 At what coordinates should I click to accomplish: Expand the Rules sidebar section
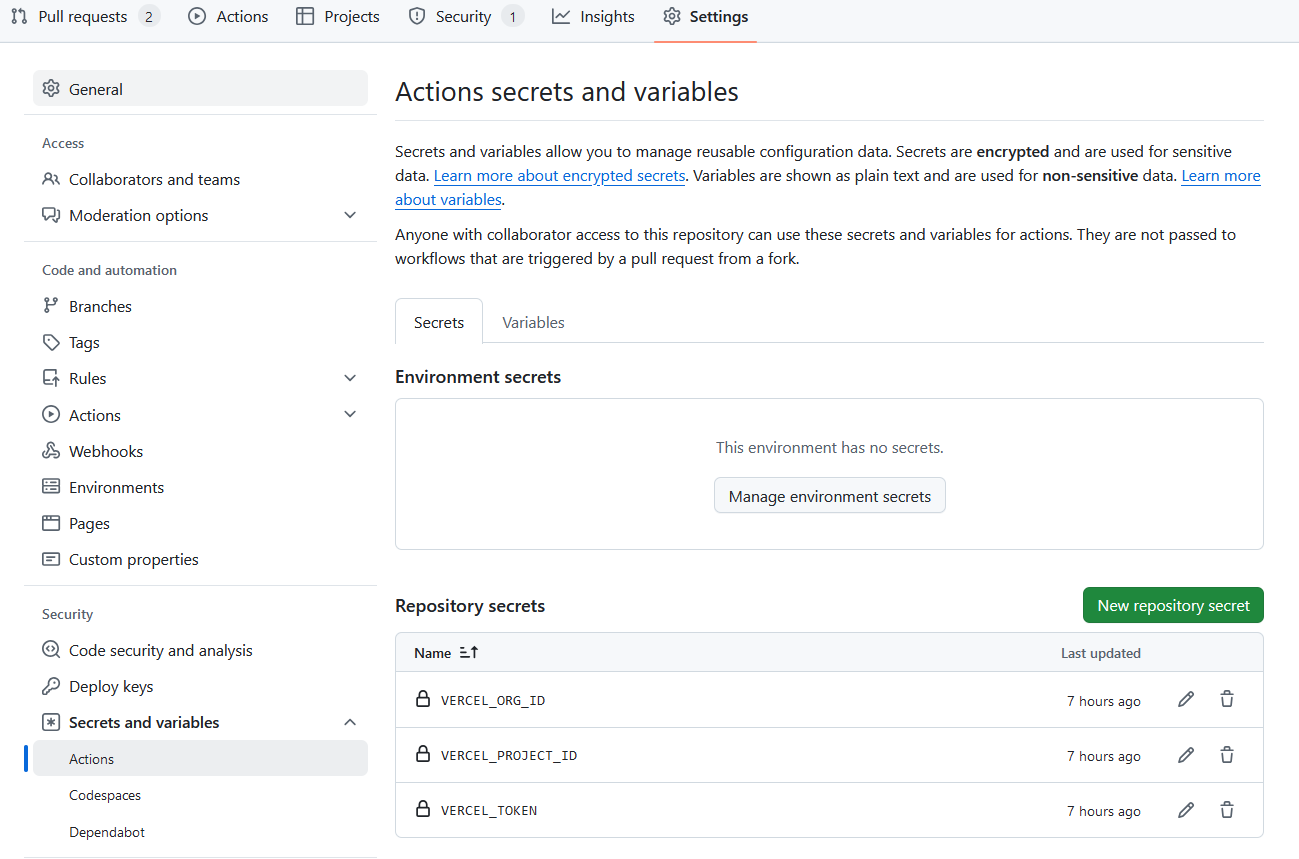click(350, 378)
